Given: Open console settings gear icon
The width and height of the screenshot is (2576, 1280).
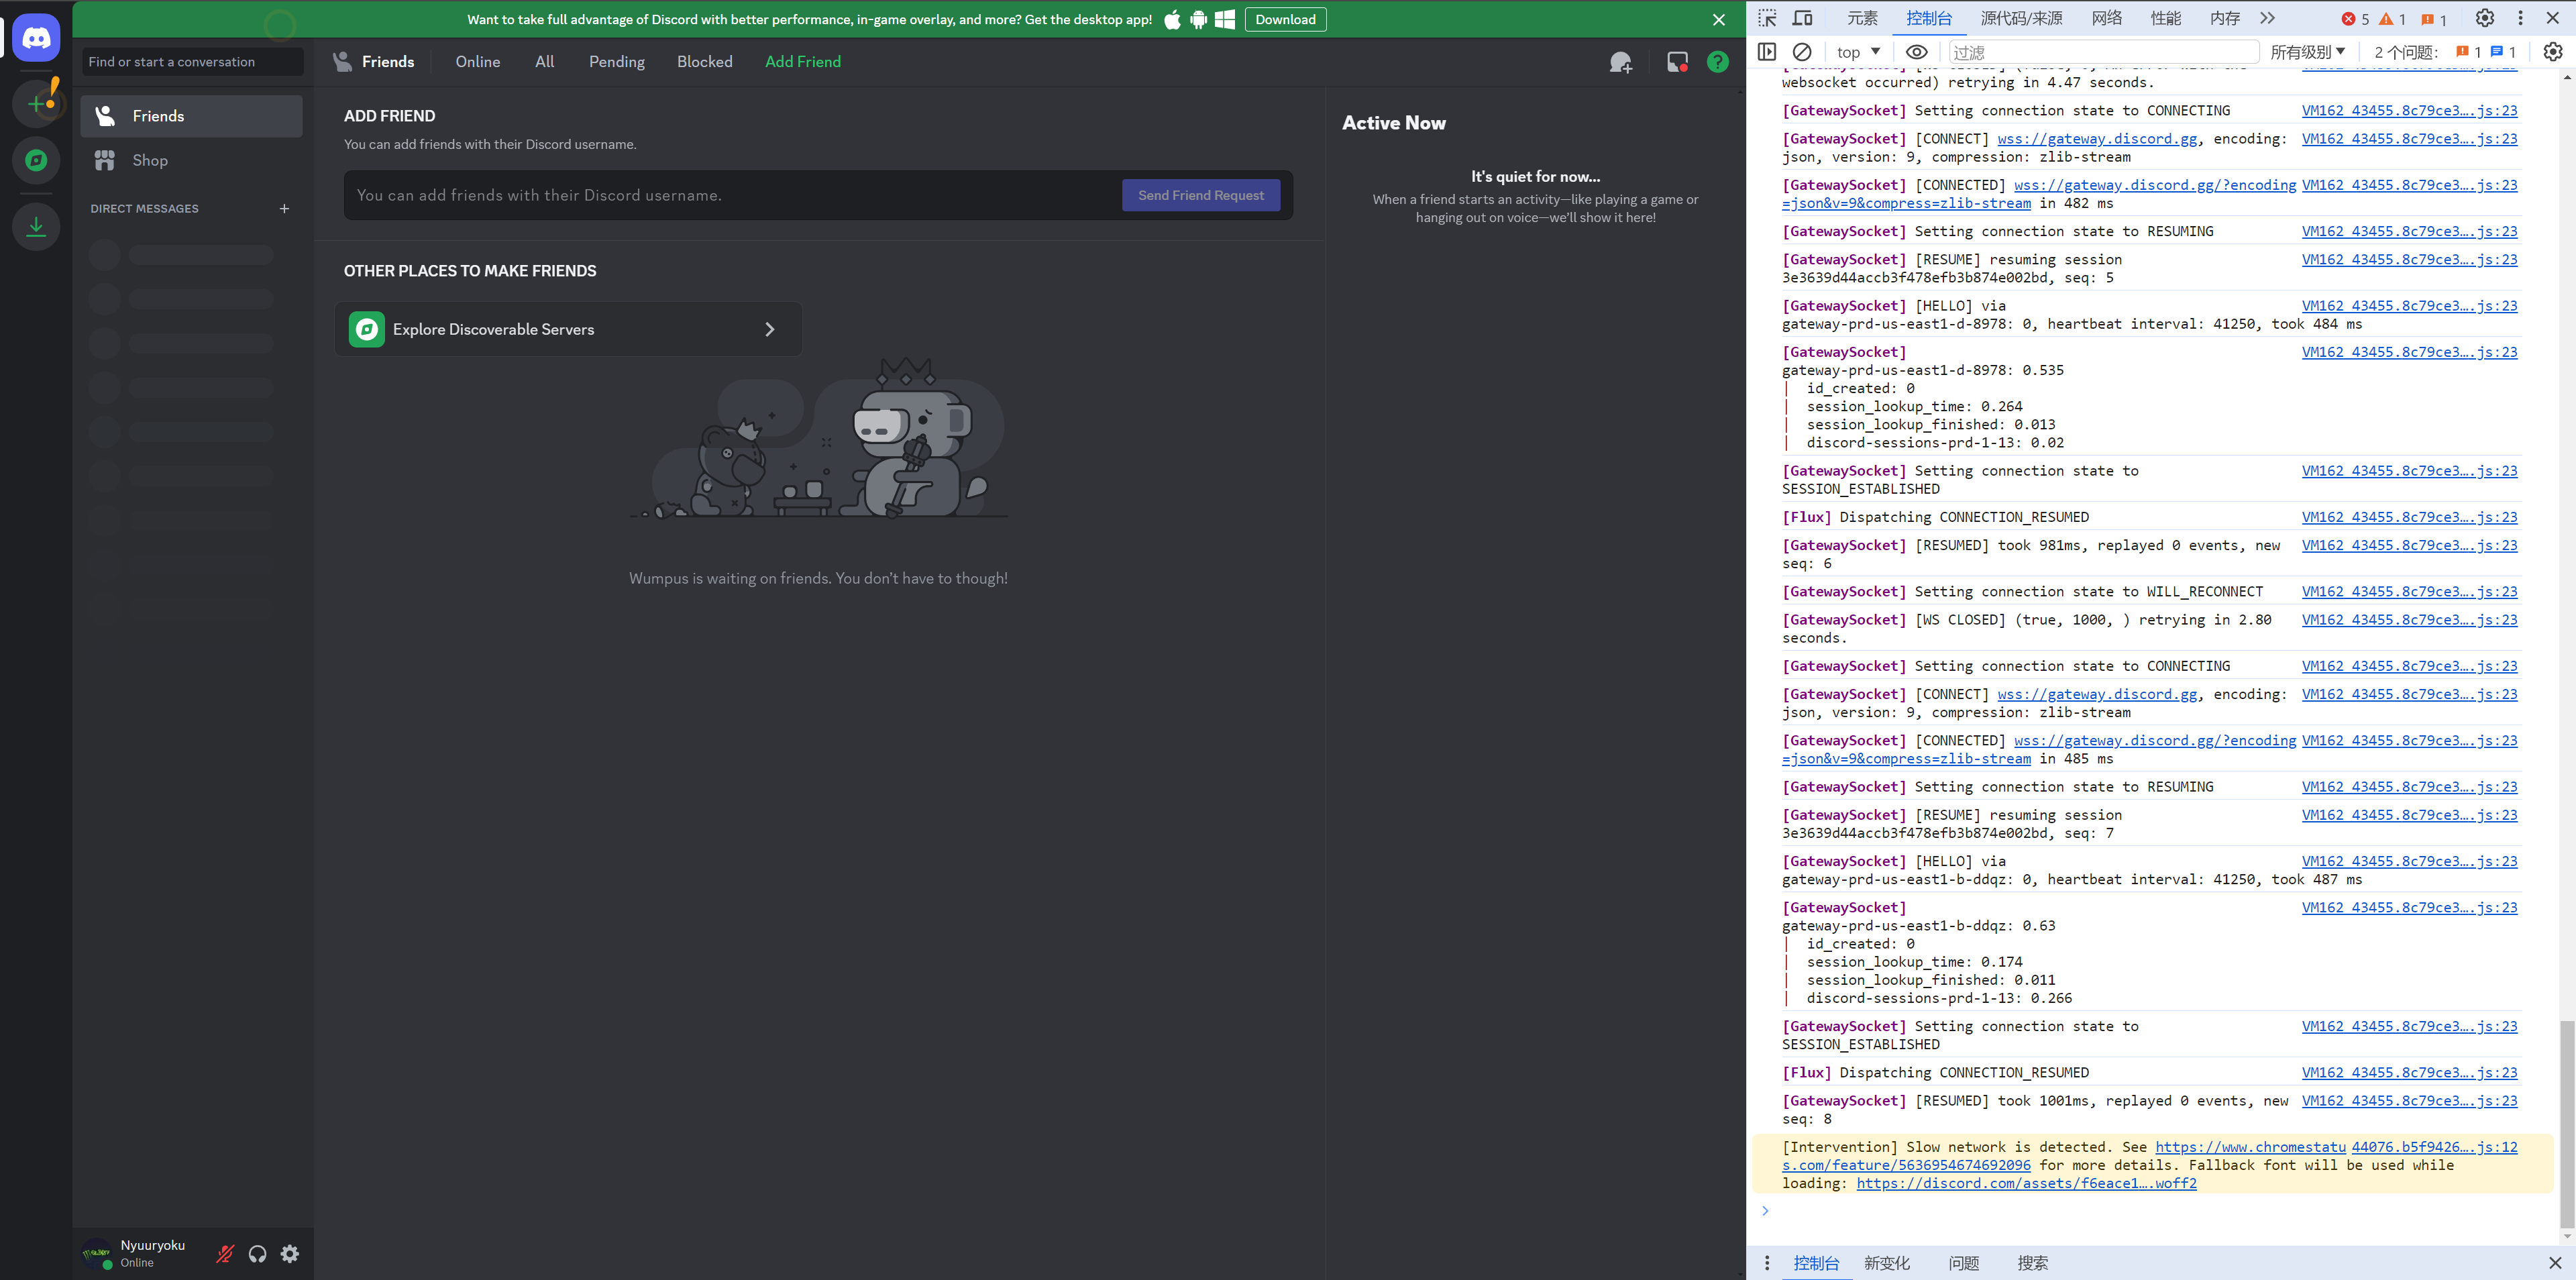Looking at the screenshot, I should (x=2553, y=52).
